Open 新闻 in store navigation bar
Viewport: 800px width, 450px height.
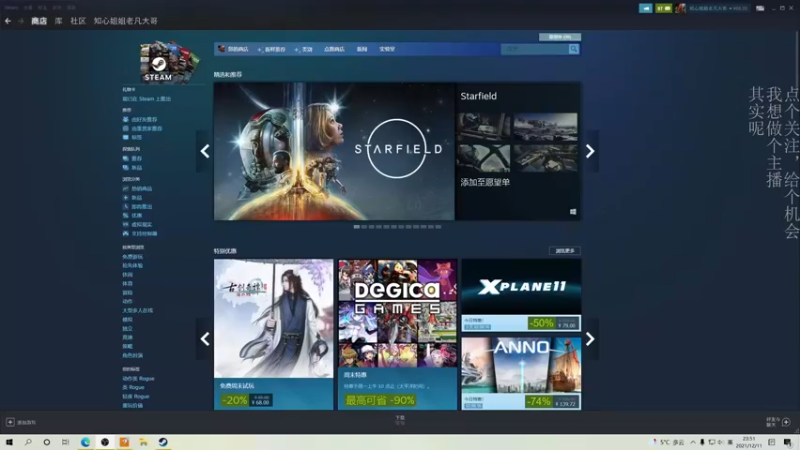click(362, 49)
